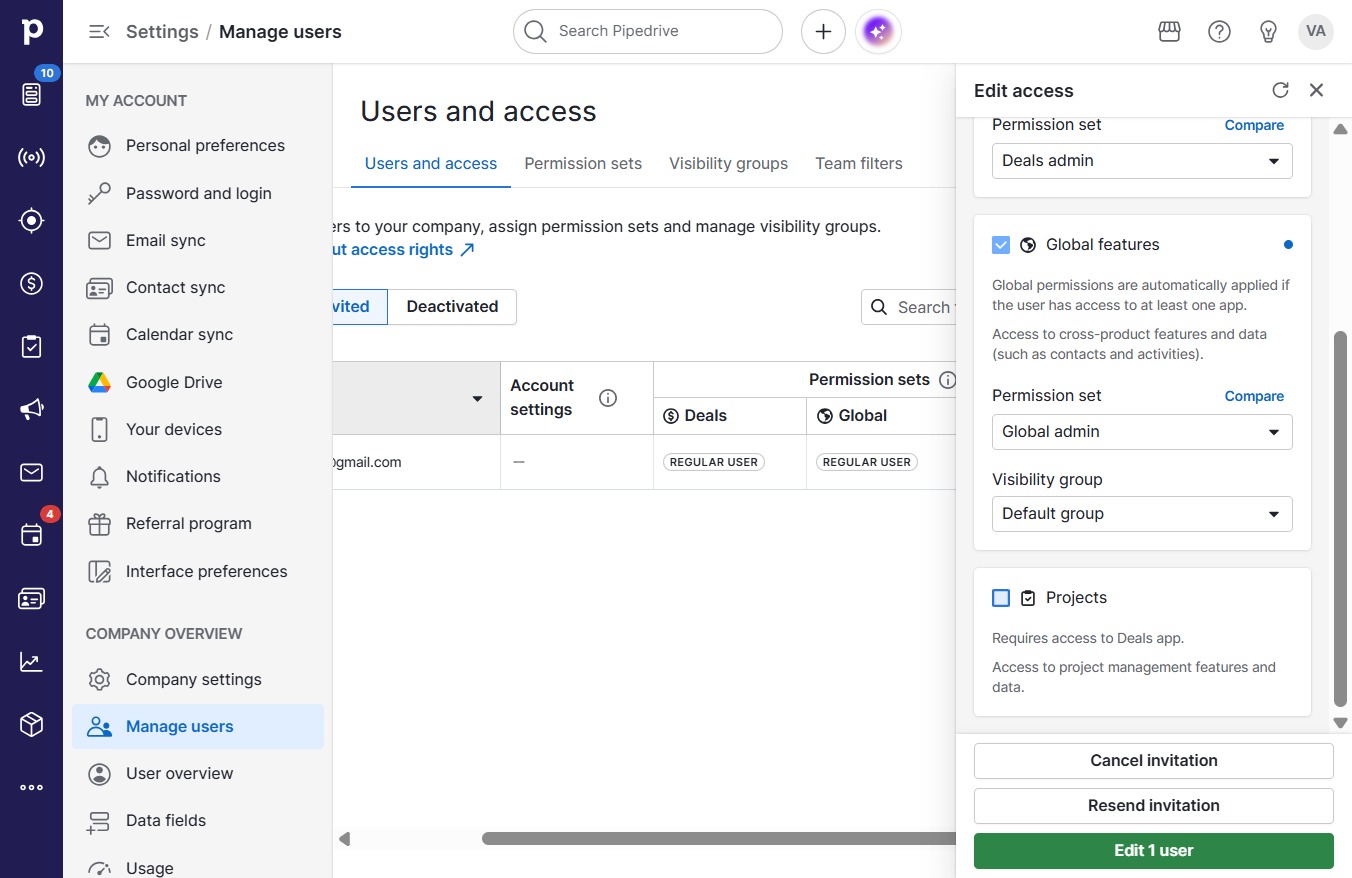Open Your devices settings
1352x878 pixels.
[x=198, y=430]
